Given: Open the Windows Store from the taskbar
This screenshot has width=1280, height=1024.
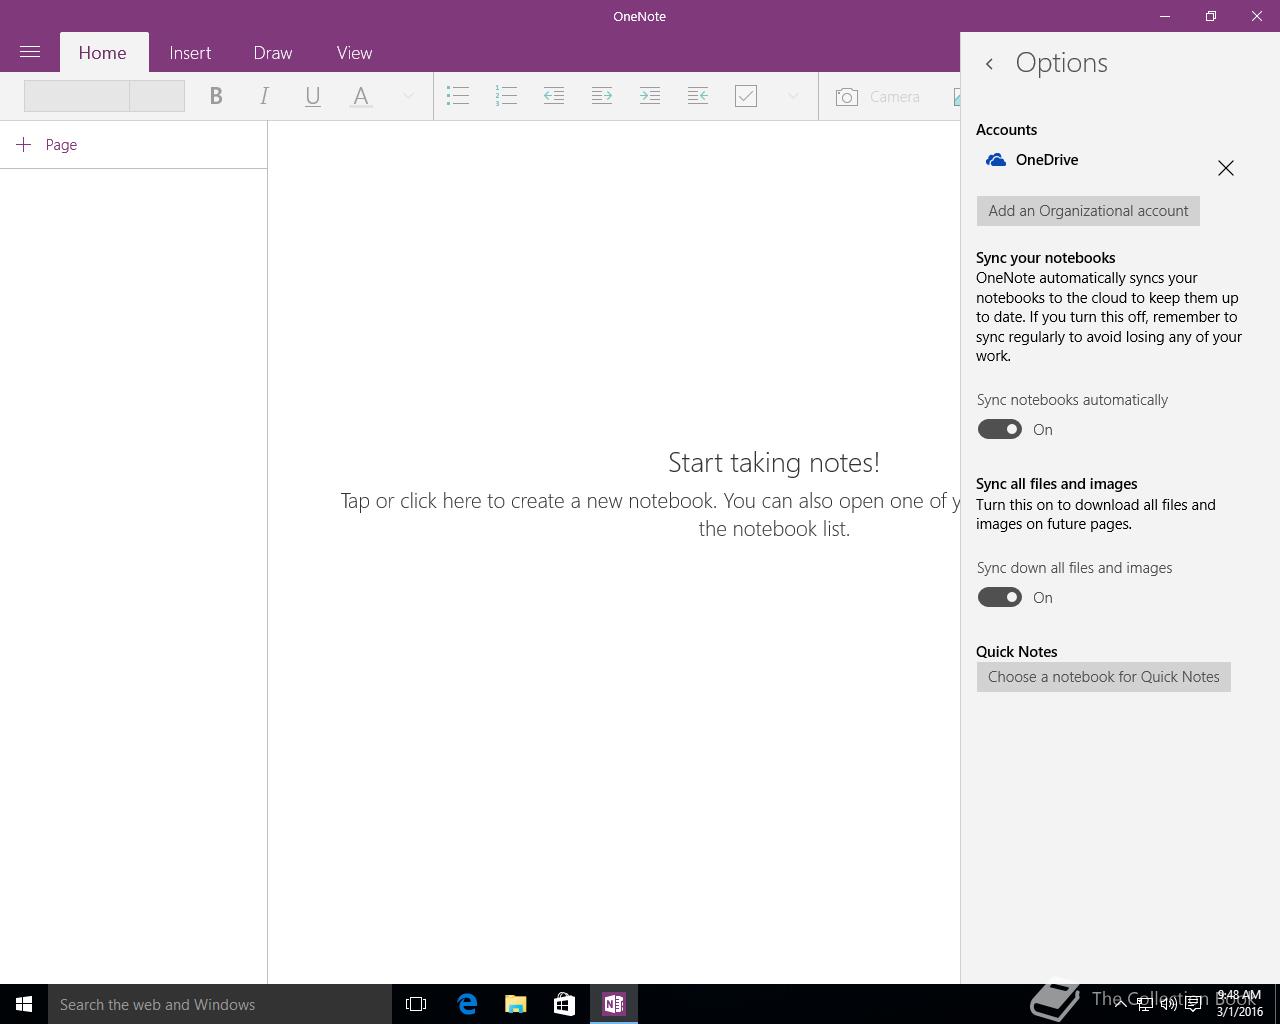Looking at the screenshot, I should [565, 1004].
